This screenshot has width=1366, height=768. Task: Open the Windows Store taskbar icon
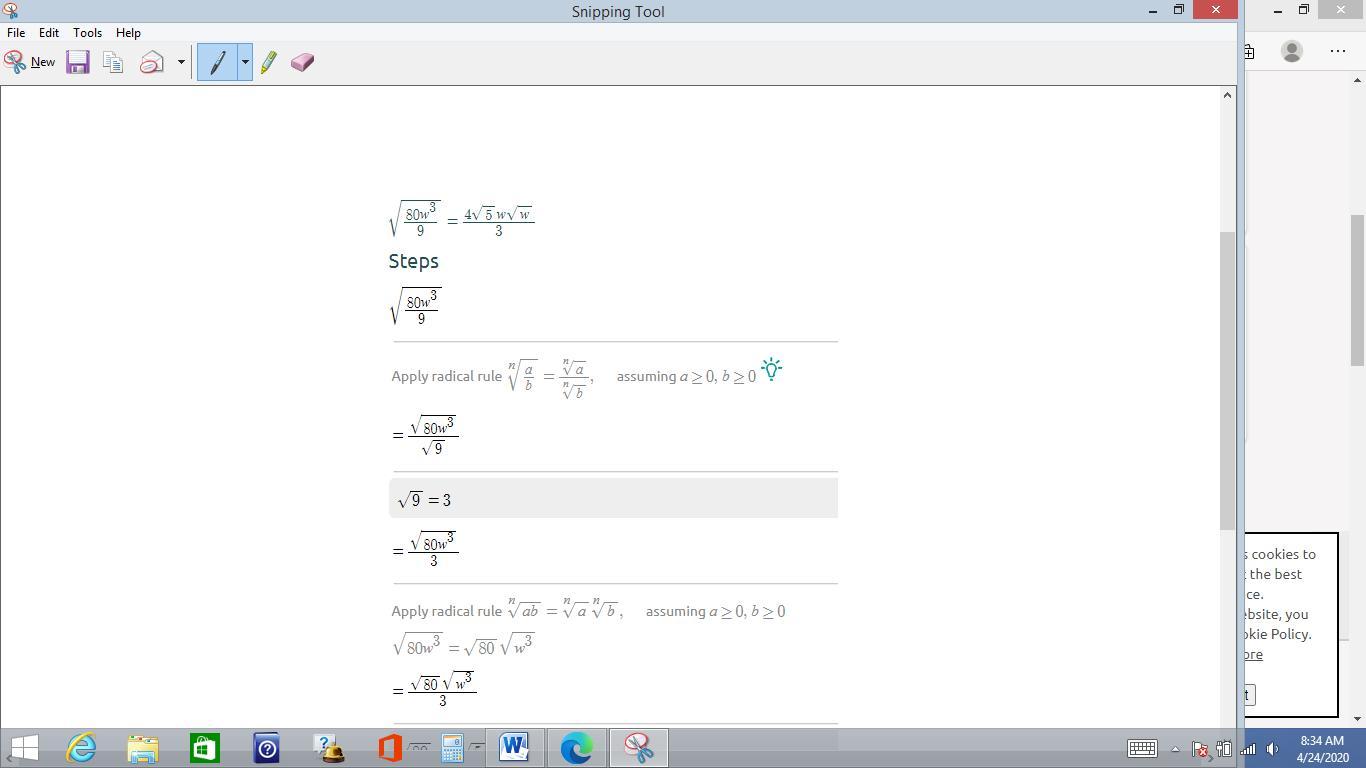(x=205, y=748)
